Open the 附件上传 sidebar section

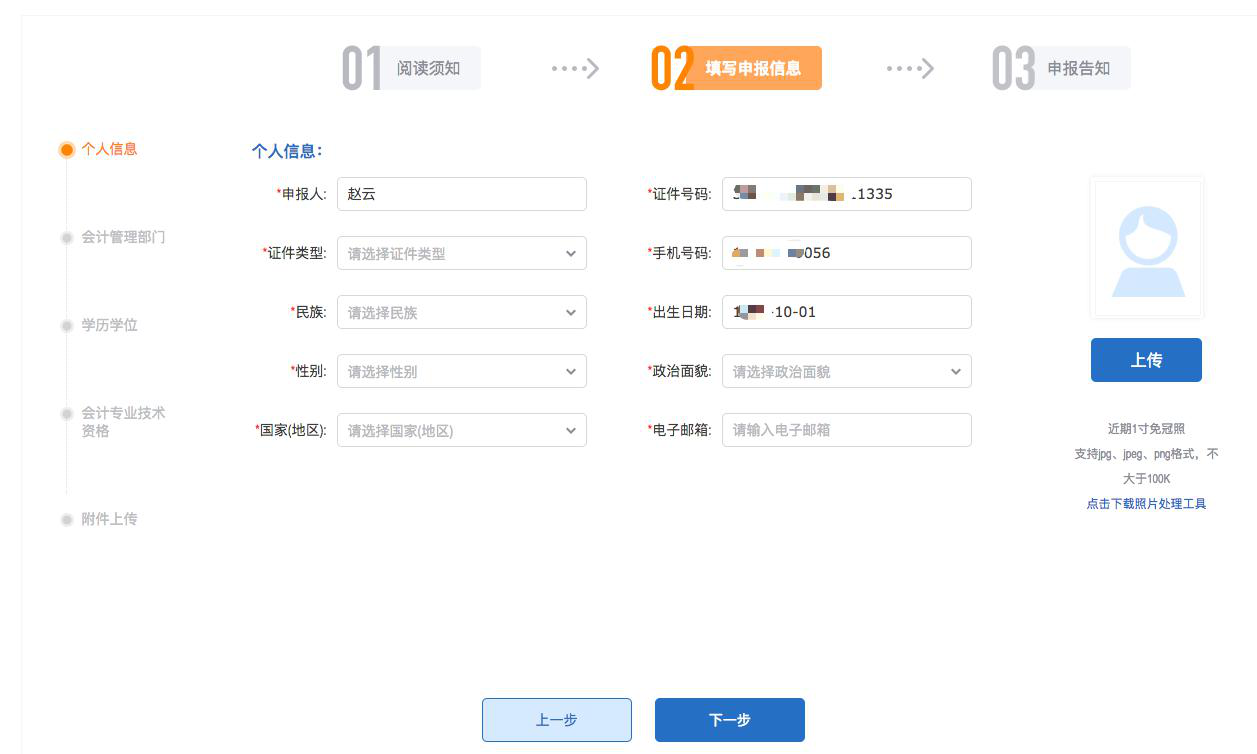click(x=109, y=519)
